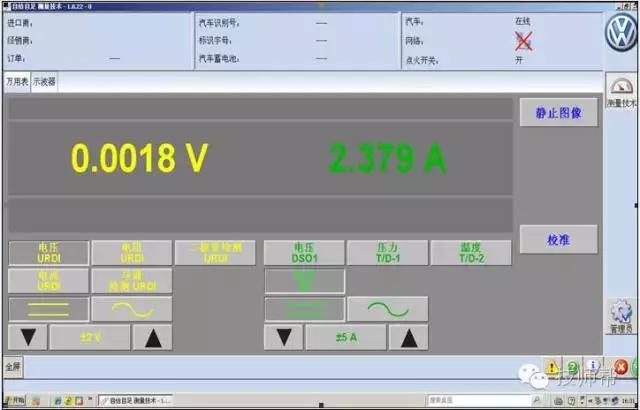Click the 2.379 A current reading
This screenshot has width=640, height=410.
point(388,158)
